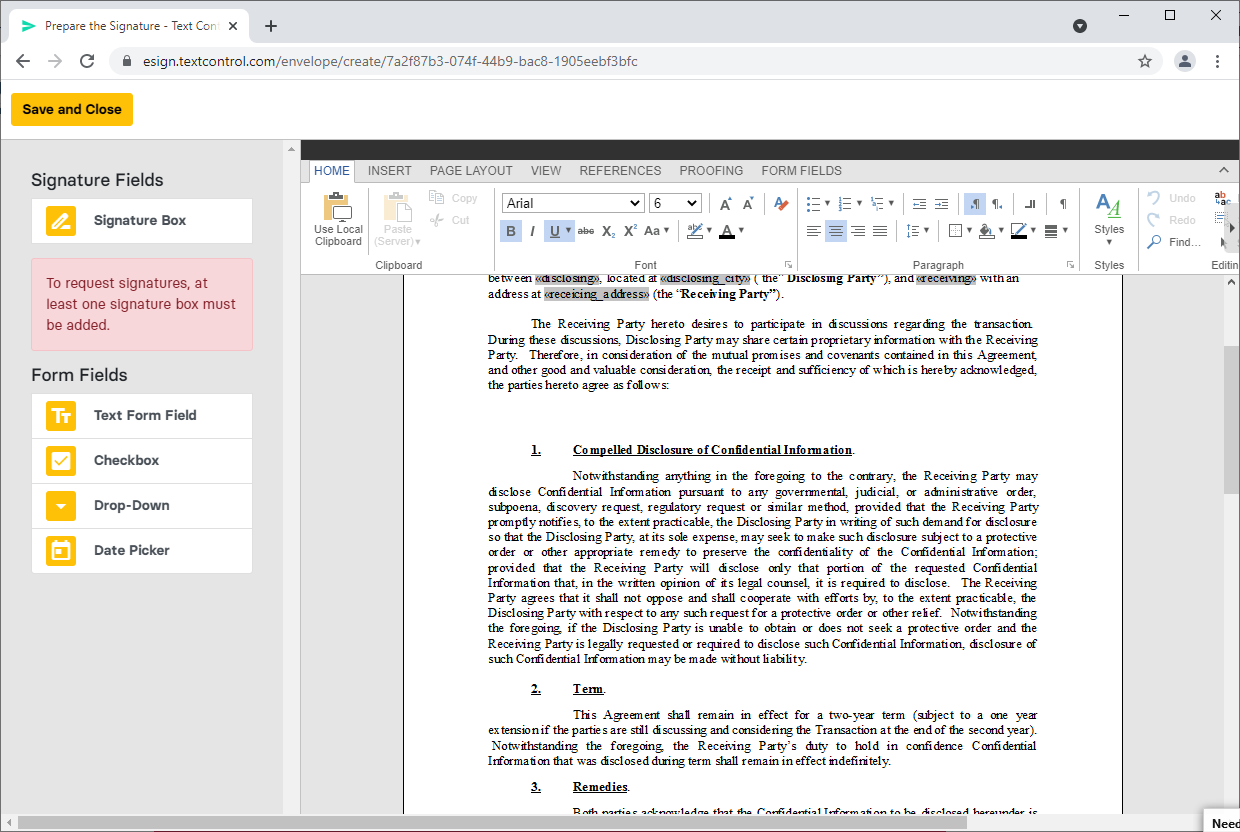Go back in browser history
The width and height of the screenshot is (1240, 832).
(23, 61)
